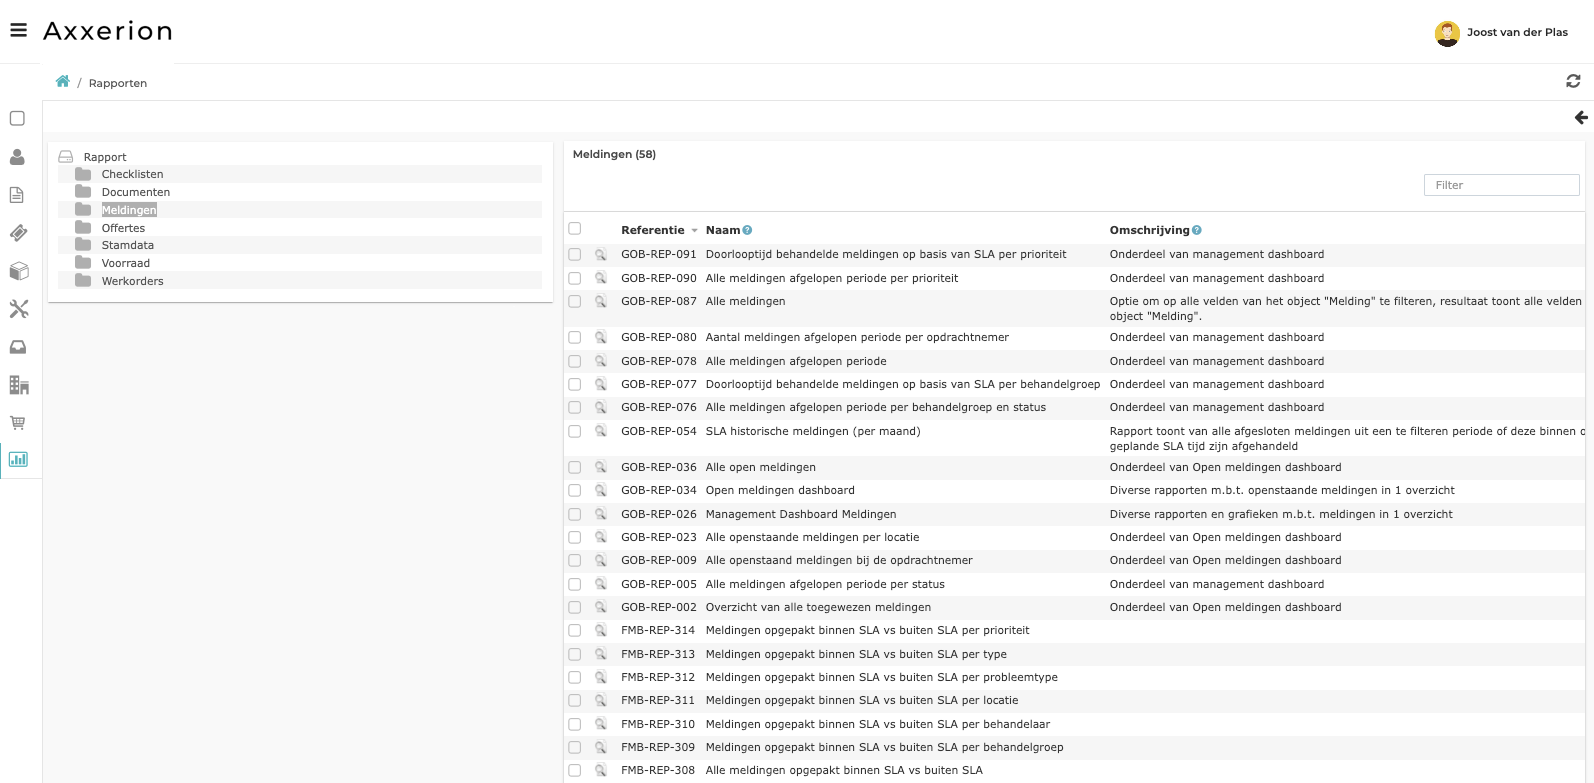1594x783 pixels.
Task: Open the Joost van der Plas user menu
Action: [1502, 33]
